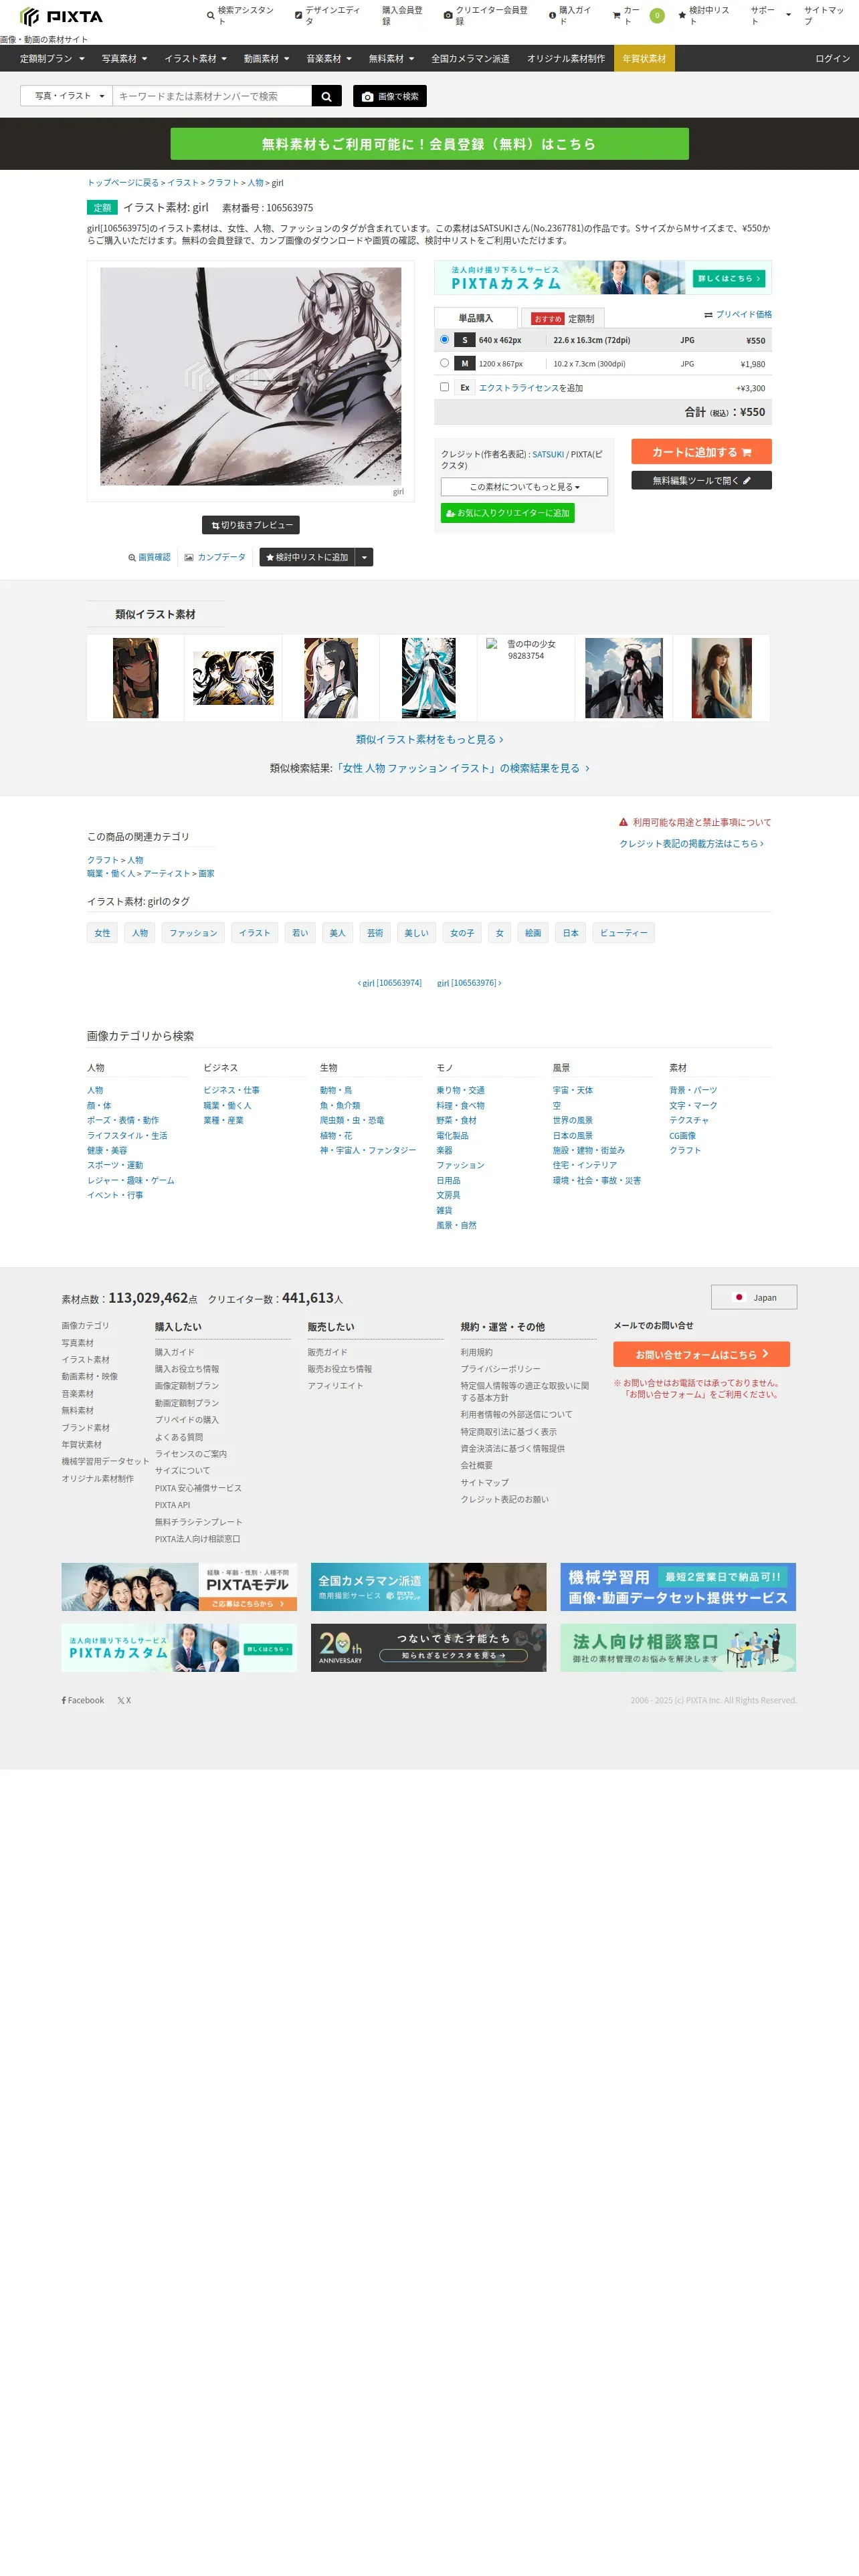The width and height of the screenshot is (859, 2576).
Task: Click お問い合せフォームはこちら button
Action: coord(701,1354)
